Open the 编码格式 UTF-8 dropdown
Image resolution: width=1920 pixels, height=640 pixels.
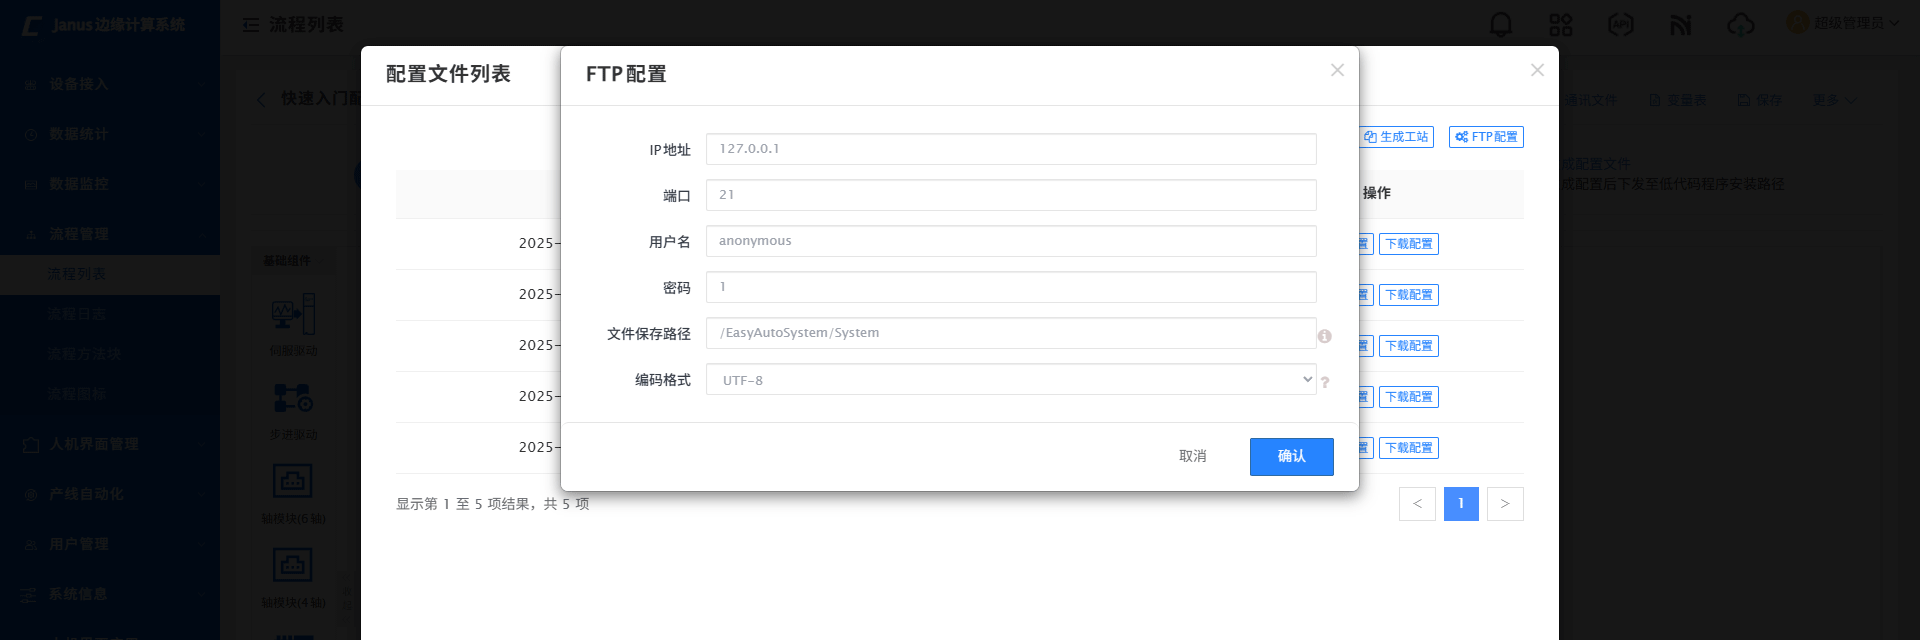[x=1010, y=380]
